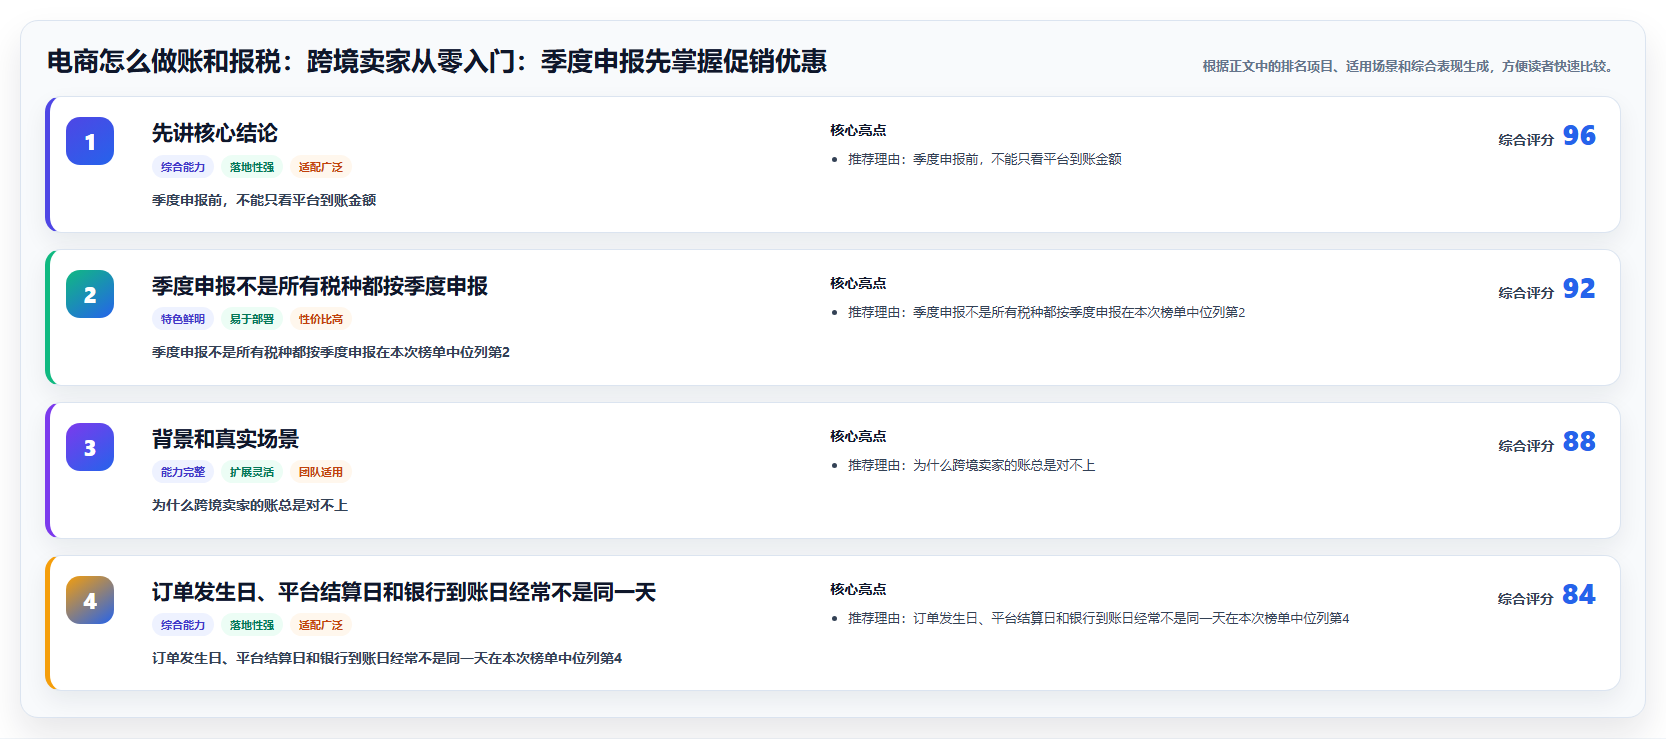
Task: Click the description under the 特色鲜明 tag row
Action: [x=331, y=352]
